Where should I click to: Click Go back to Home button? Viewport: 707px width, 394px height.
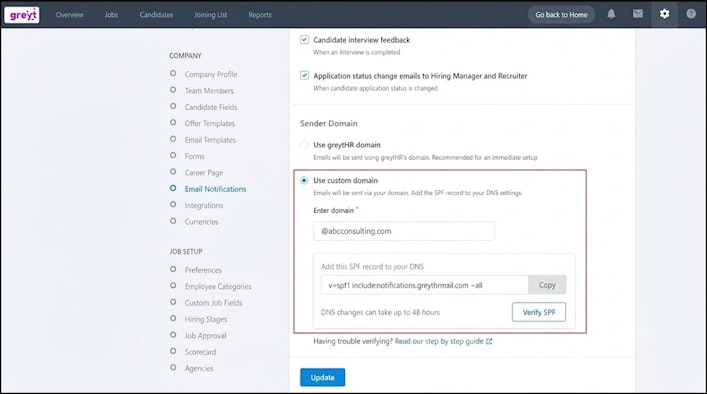click(x=561, y=14)
